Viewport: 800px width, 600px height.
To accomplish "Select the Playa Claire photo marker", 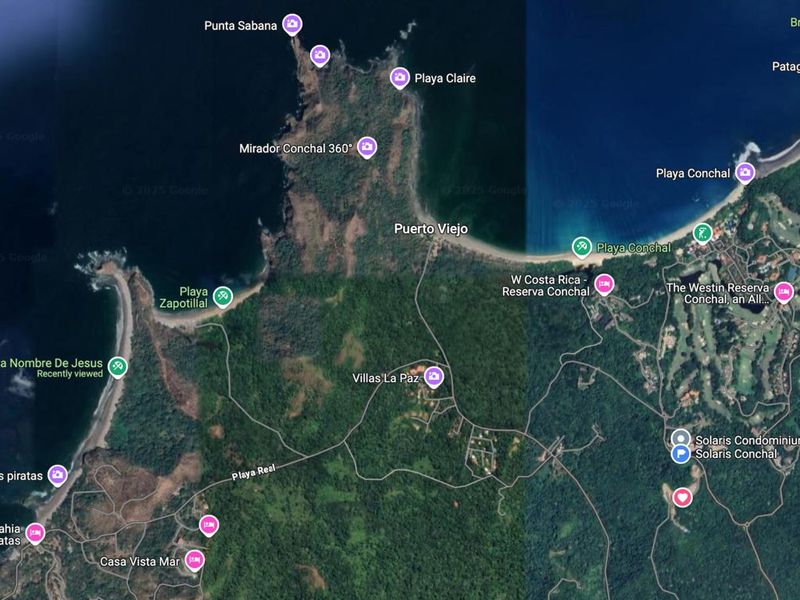I will pos(400,78).
